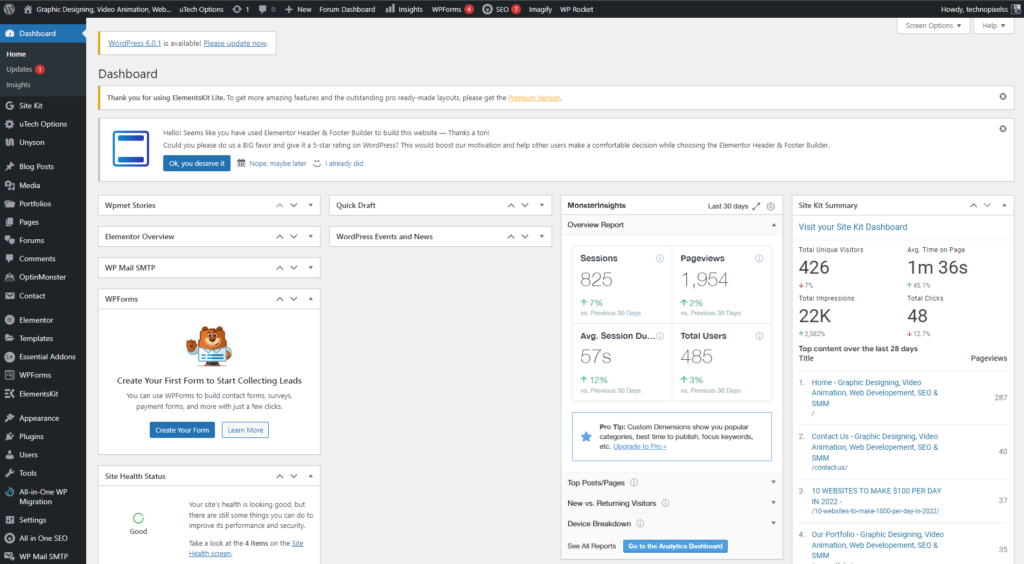1024x564 pixels.
Task: Open Pages in sidebar
Action: tap(29, 222)
